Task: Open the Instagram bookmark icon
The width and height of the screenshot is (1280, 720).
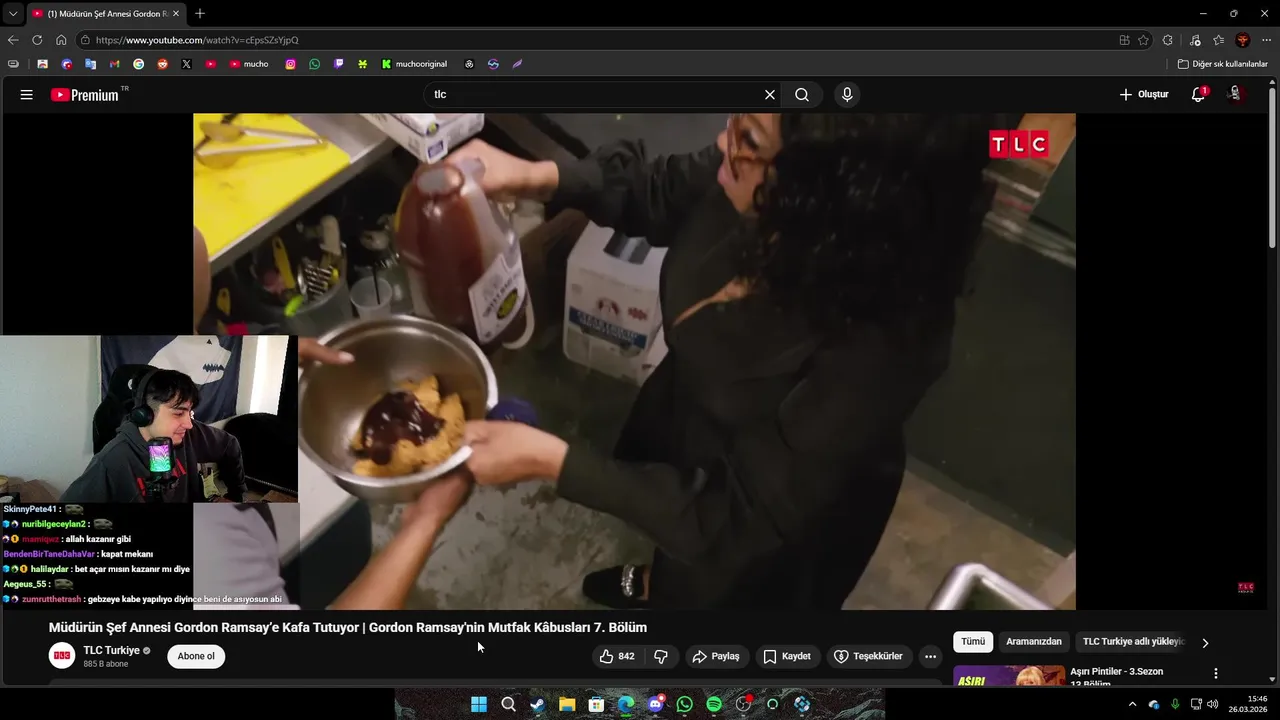Action: 290,64
